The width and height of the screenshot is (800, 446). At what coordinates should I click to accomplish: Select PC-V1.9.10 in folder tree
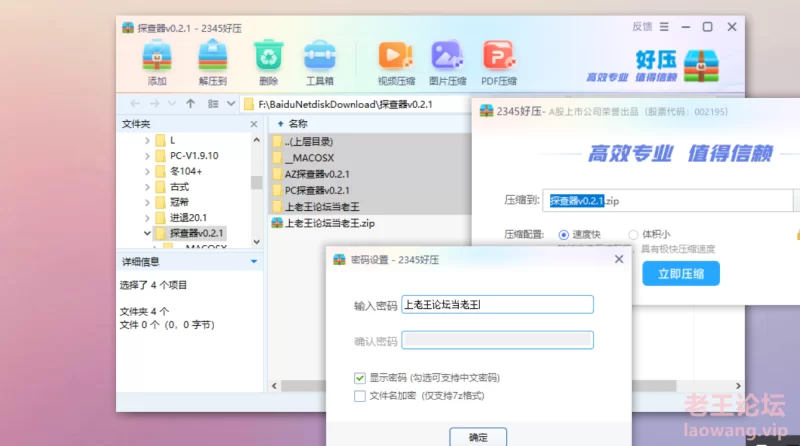pos(194,156)
